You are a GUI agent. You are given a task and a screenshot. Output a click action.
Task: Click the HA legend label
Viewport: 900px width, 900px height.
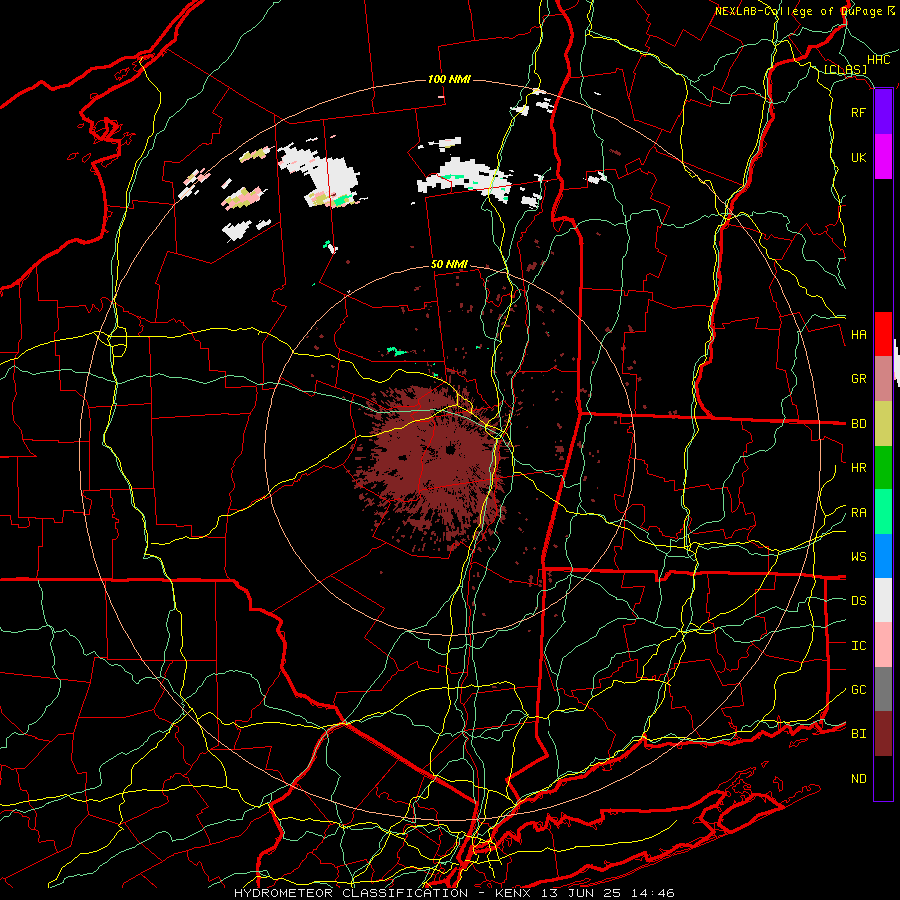(x=858, y=335)
